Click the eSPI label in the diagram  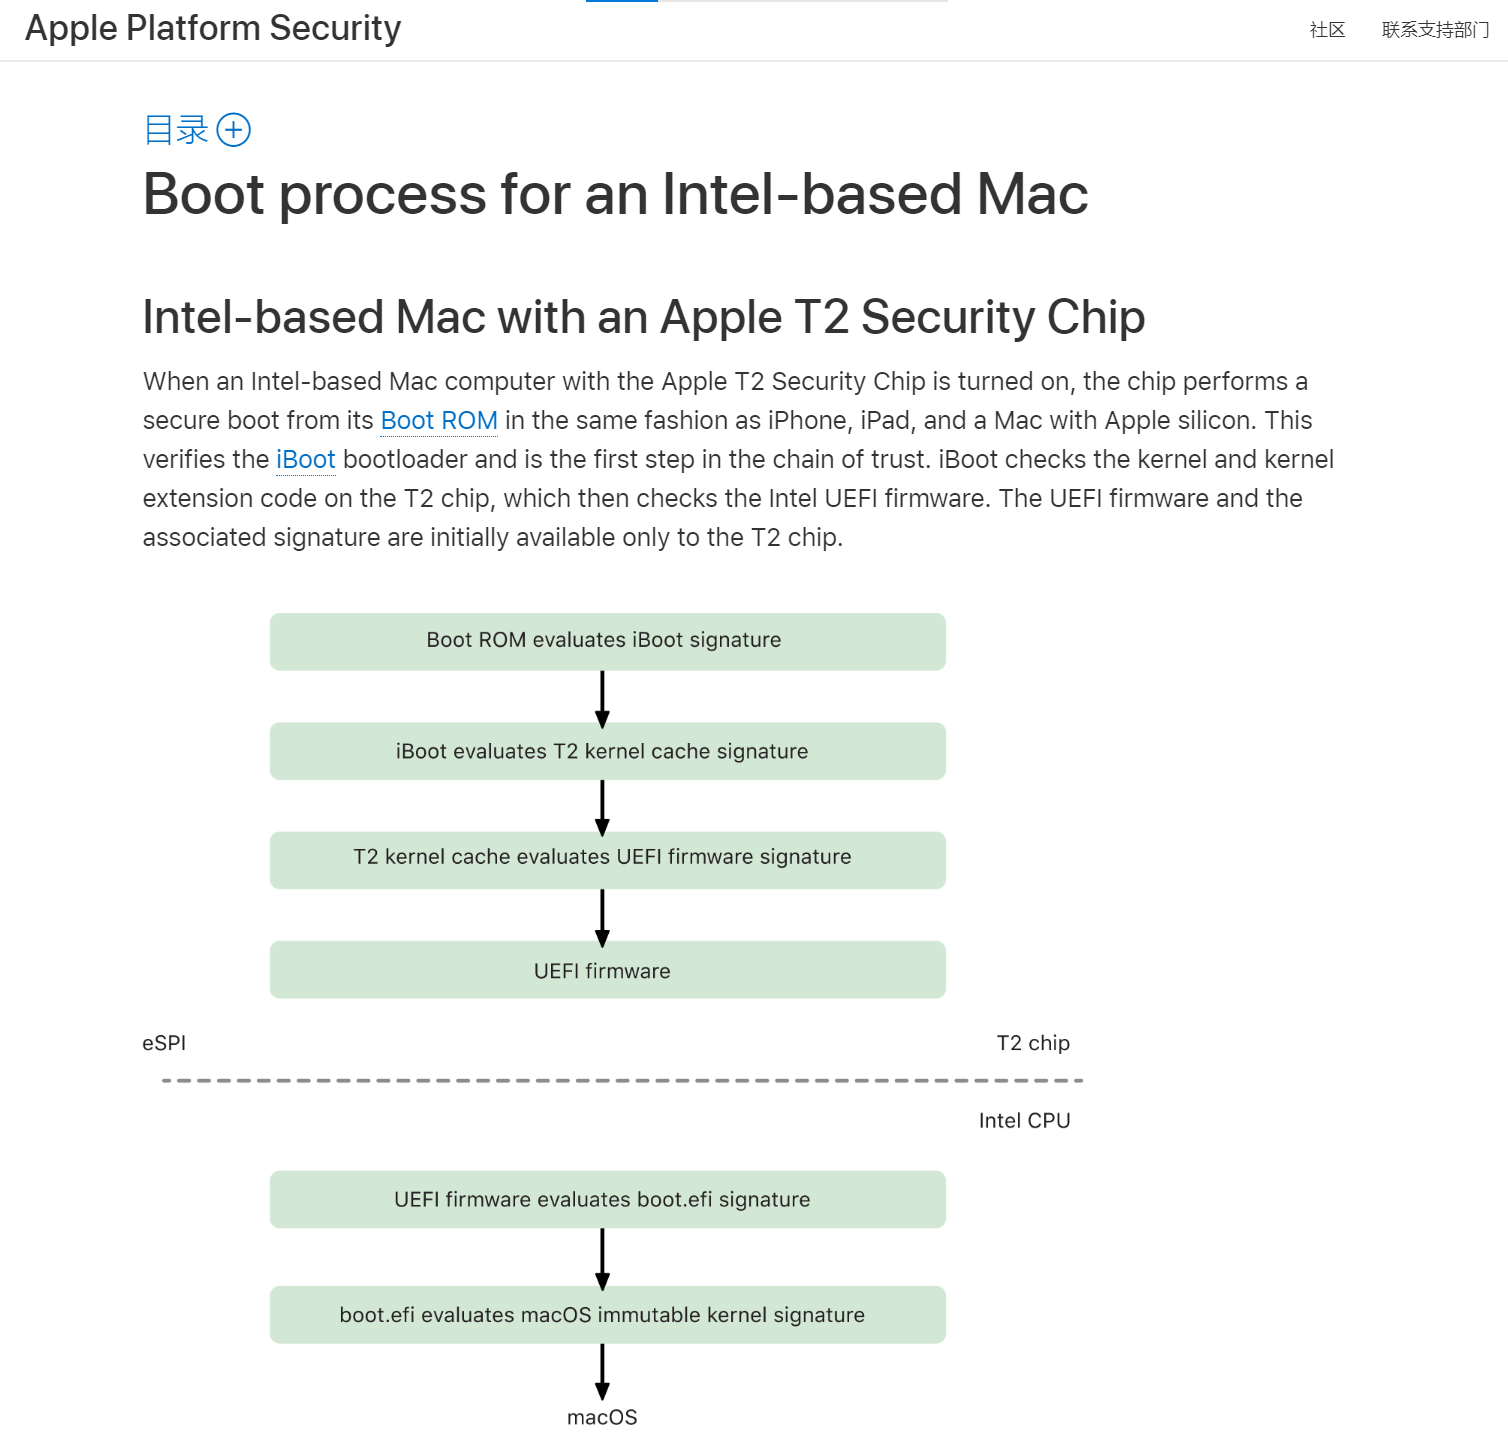click(164, 1043)
